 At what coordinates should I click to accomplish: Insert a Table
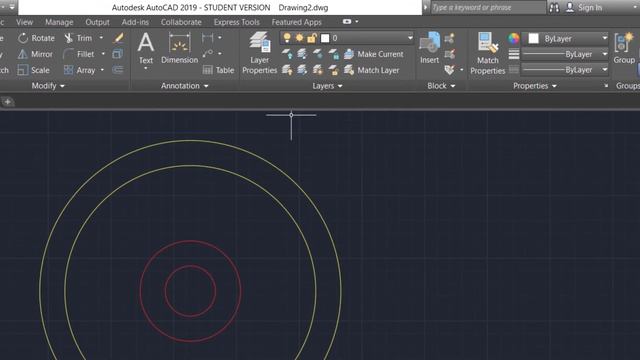[218, 70]
